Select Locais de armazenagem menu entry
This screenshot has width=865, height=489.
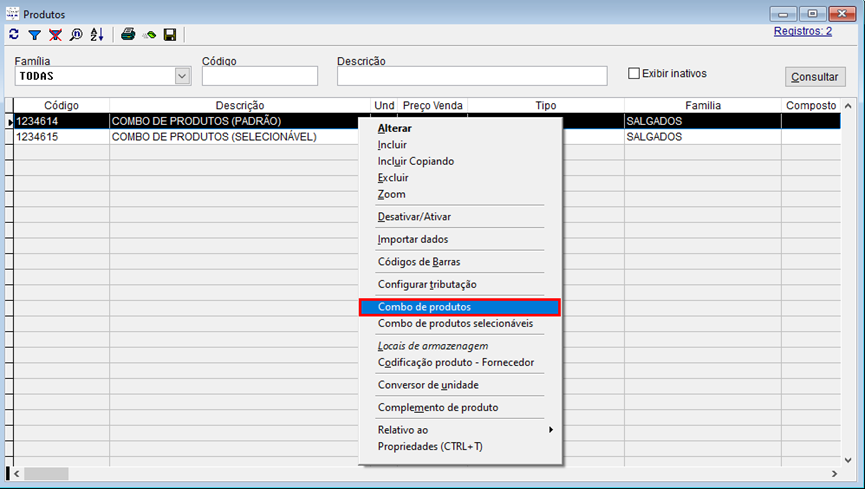click(432, 346)
